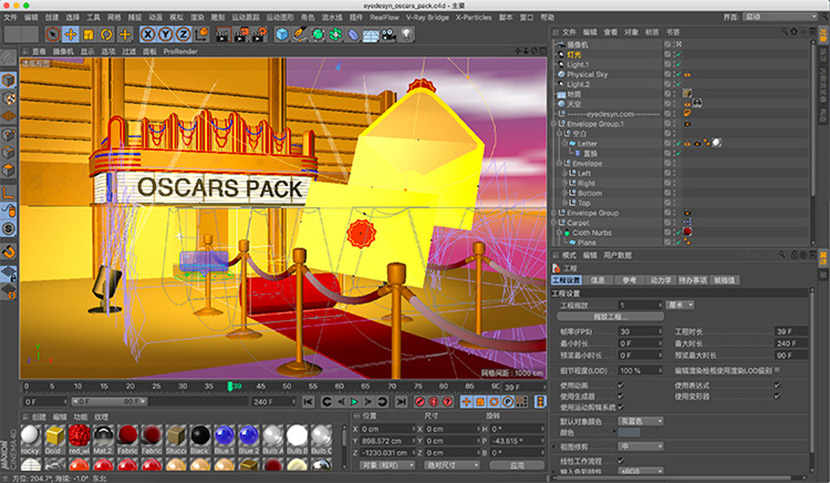Expand Envelope Group.1 in object tree
The width and height of the screenshot is (830, 483).
pyautogui.click(x=554, y=123)
